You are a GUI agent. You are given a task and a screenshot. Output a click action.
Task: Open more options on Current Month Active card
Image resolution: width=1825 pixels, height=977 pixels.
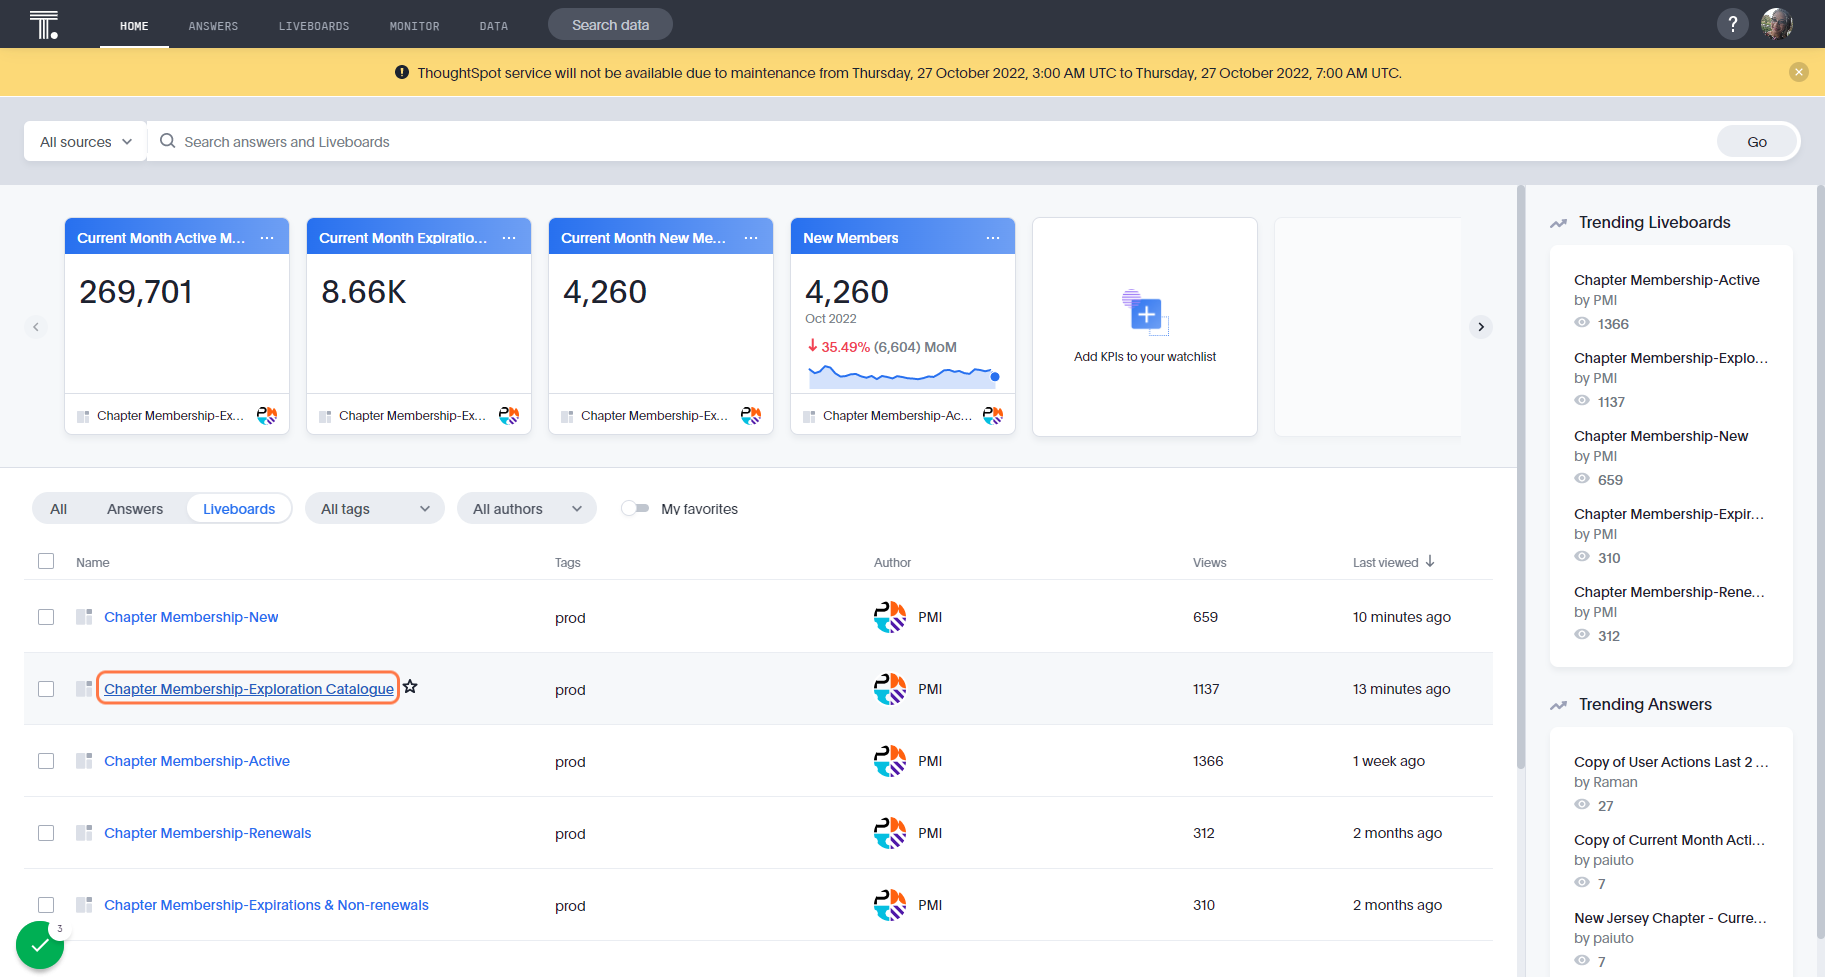pyautogui.click(x=267, y=238)
